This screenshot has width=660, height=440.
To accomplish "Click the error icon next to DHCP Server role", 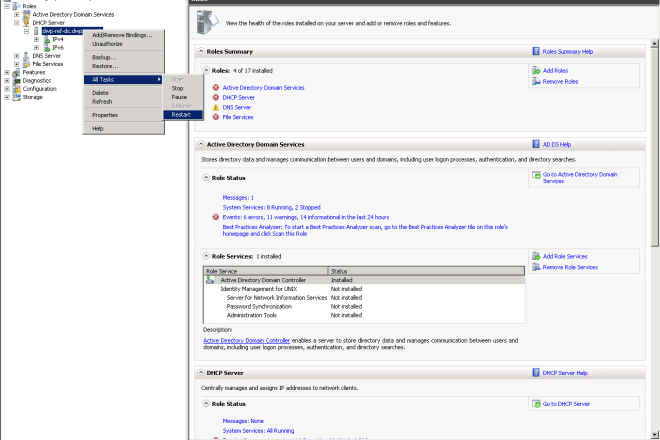I will [x=216, y=97].
